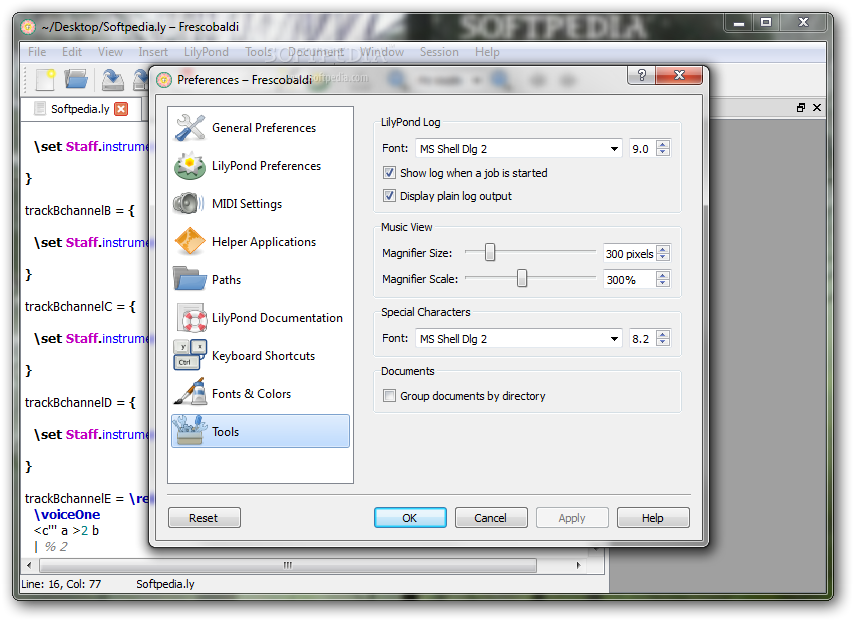Click the 300% magnifier scale field

tap(630, 279)
